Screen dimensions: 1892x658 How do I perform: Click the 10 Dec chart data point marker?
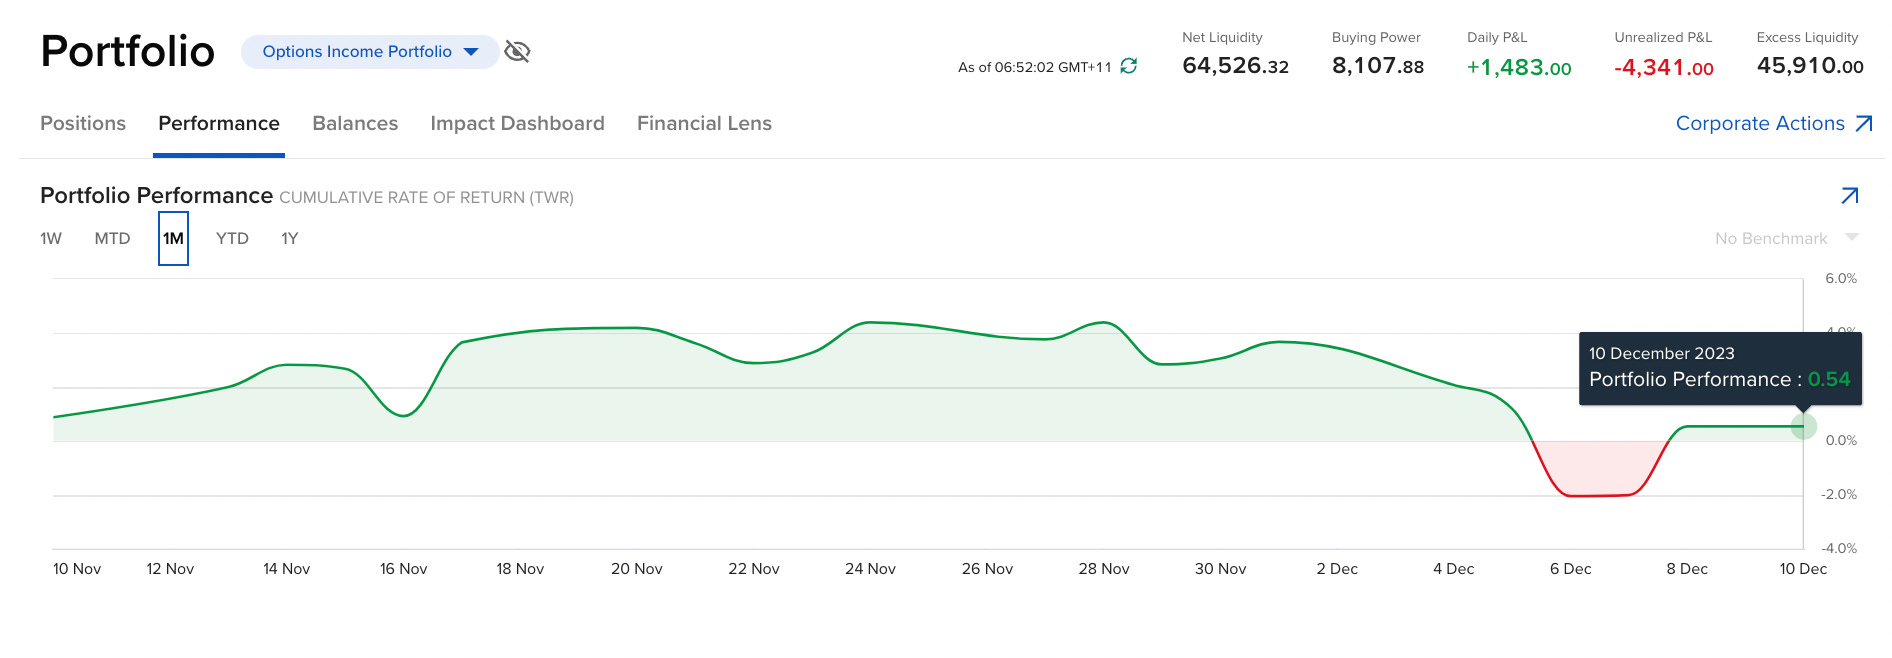click(x=1803, y=427)
